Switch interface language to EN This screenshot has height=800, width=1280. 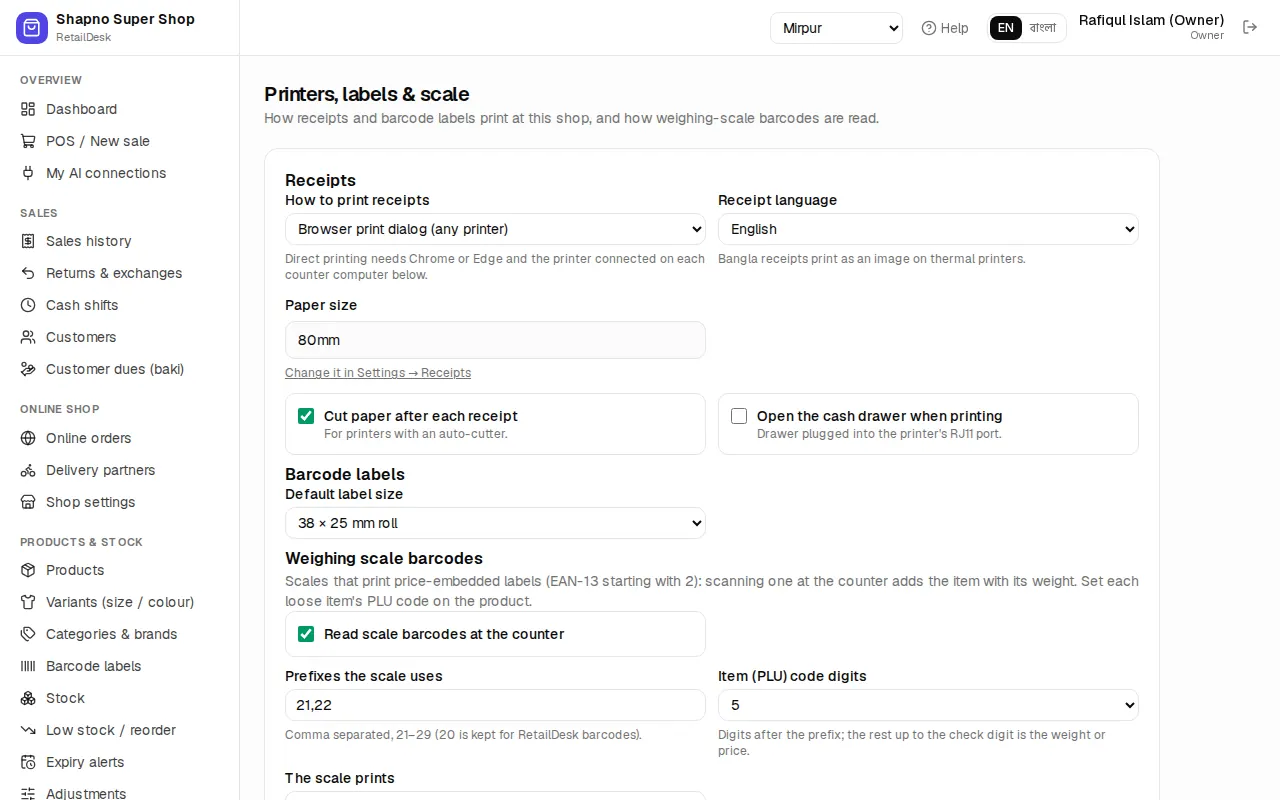click(1006, 28)
